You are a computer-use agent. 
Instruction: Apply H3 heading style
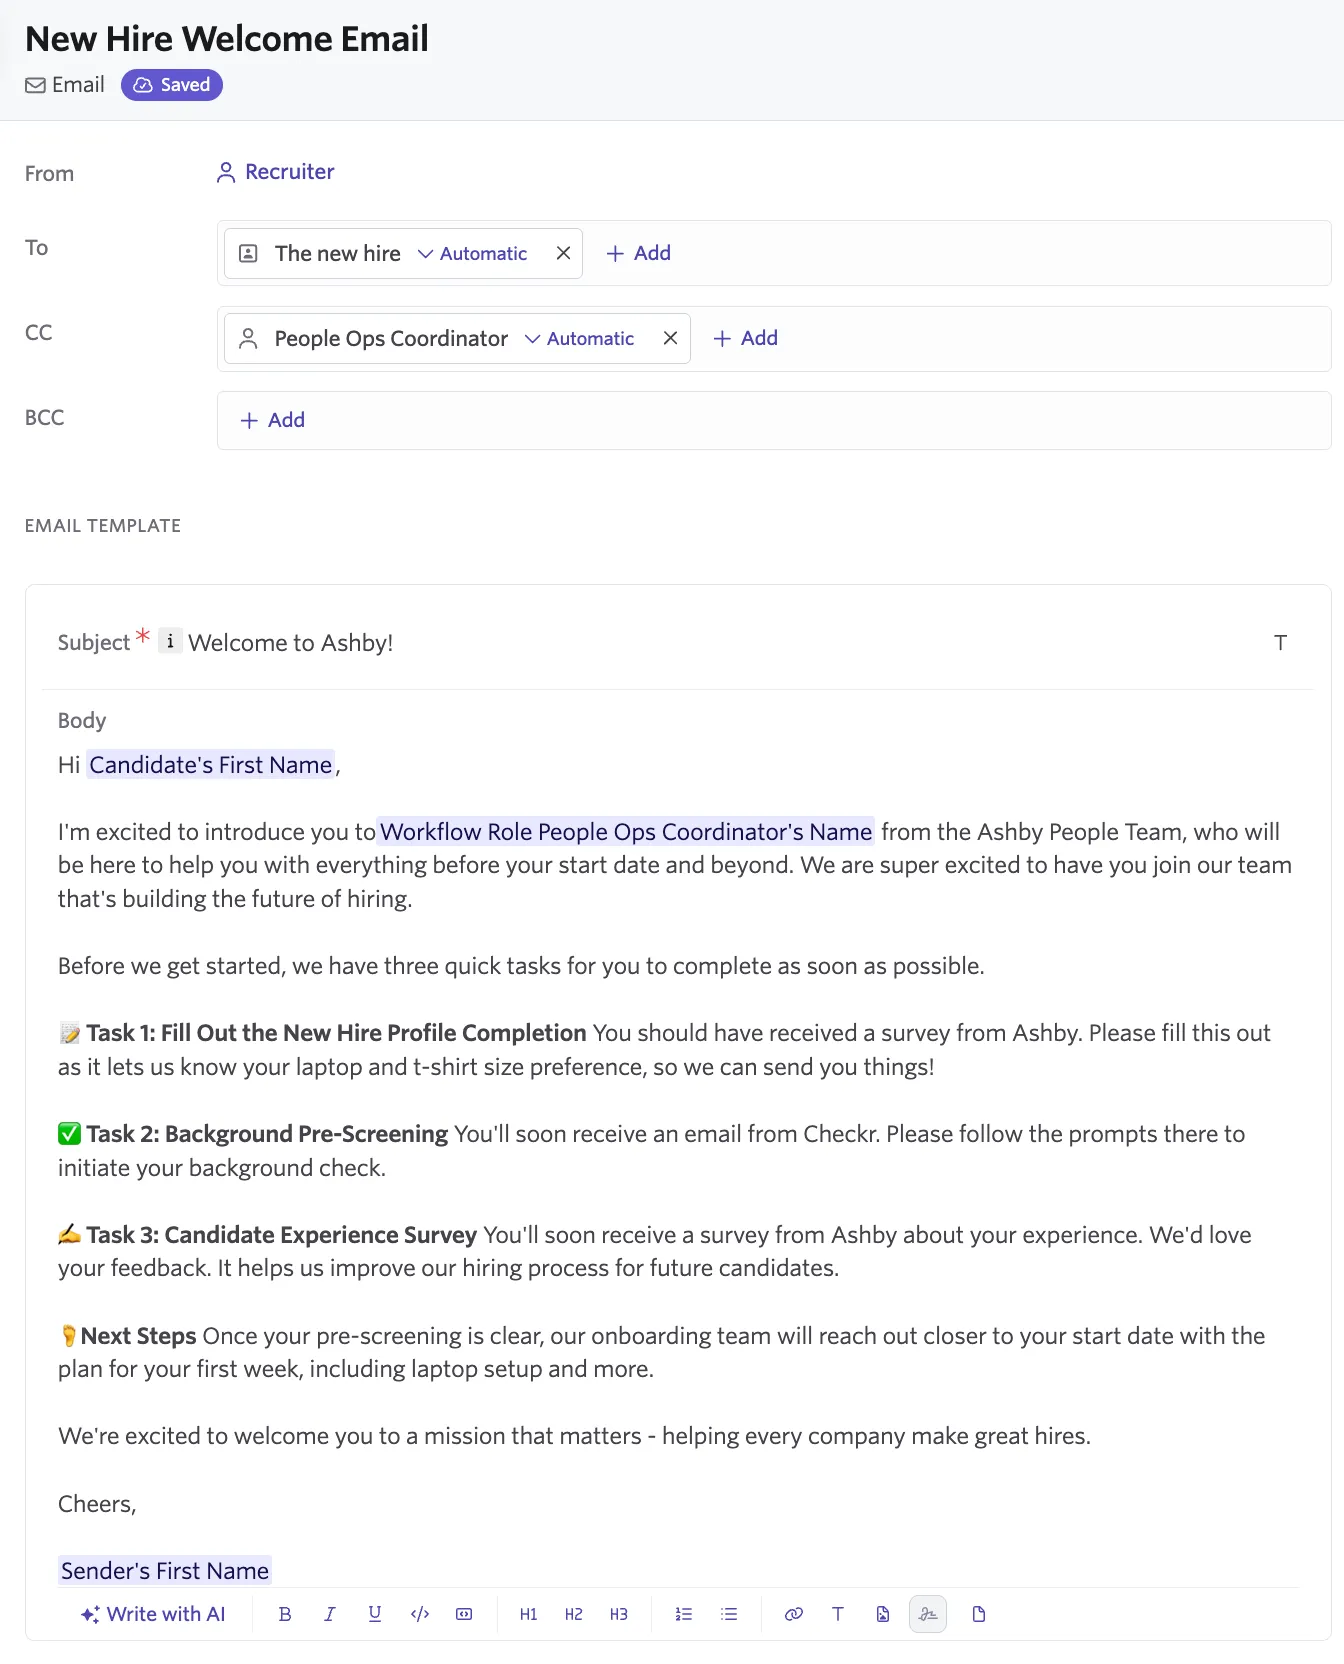[x=619, y=1614]
